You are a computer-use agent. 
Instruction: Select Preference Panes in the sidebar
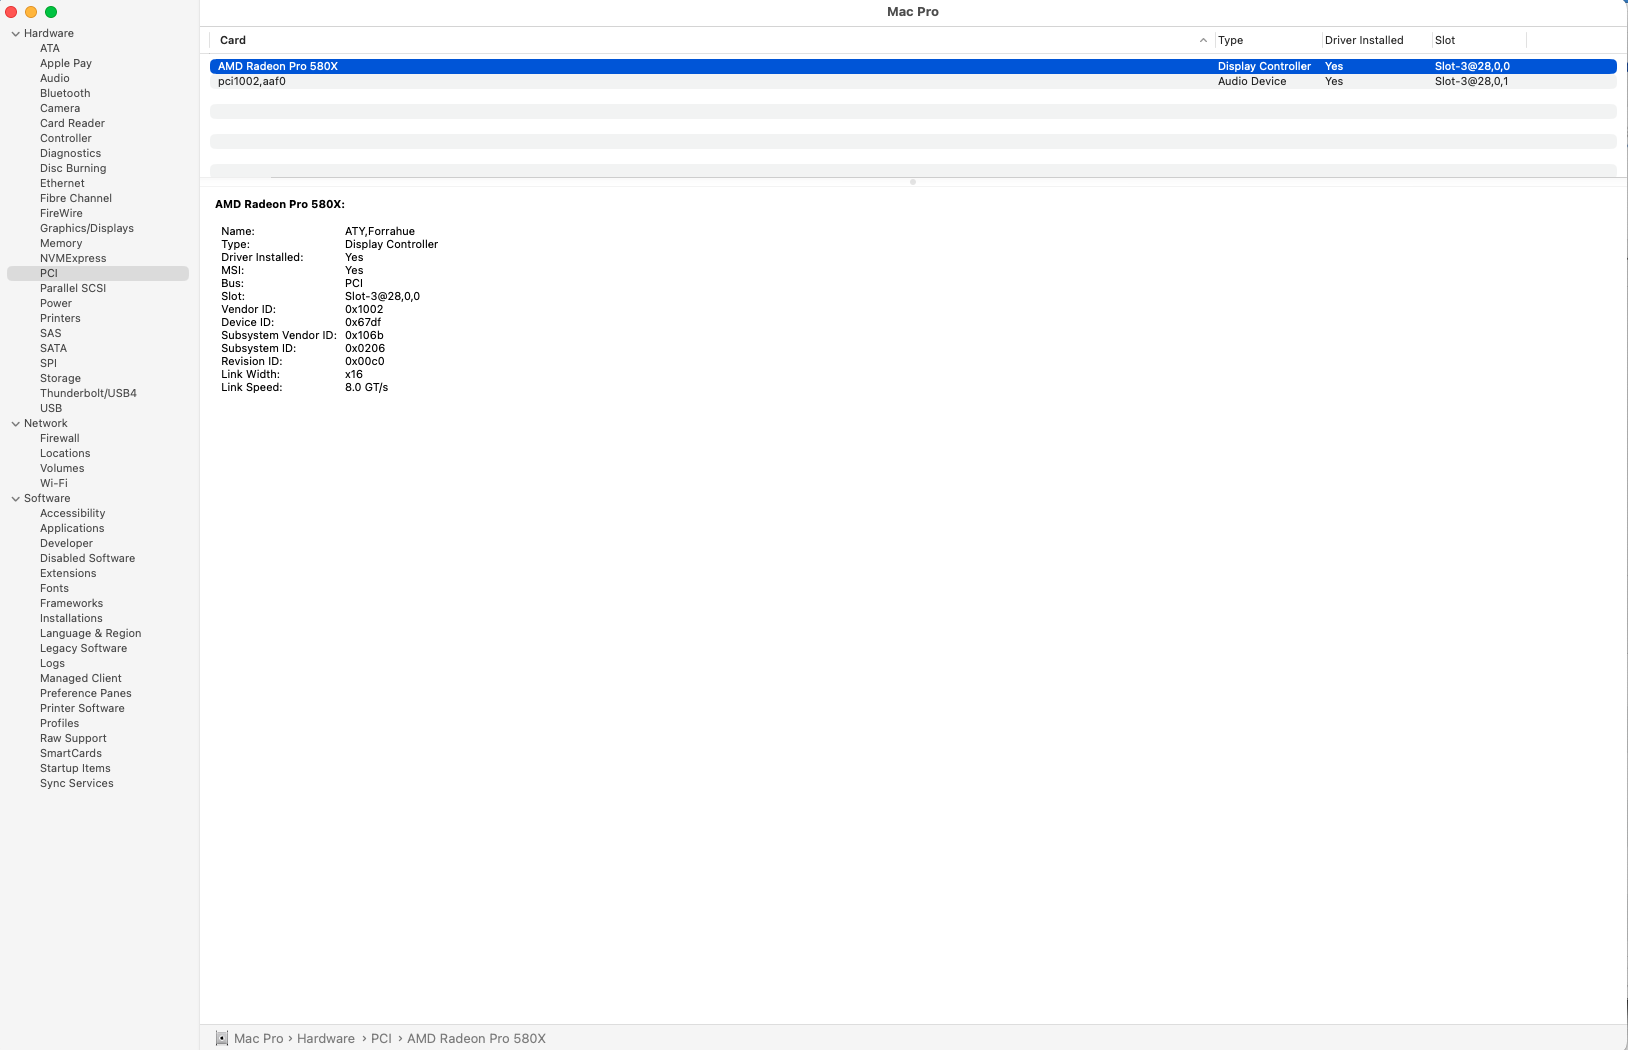pos(86,694)
